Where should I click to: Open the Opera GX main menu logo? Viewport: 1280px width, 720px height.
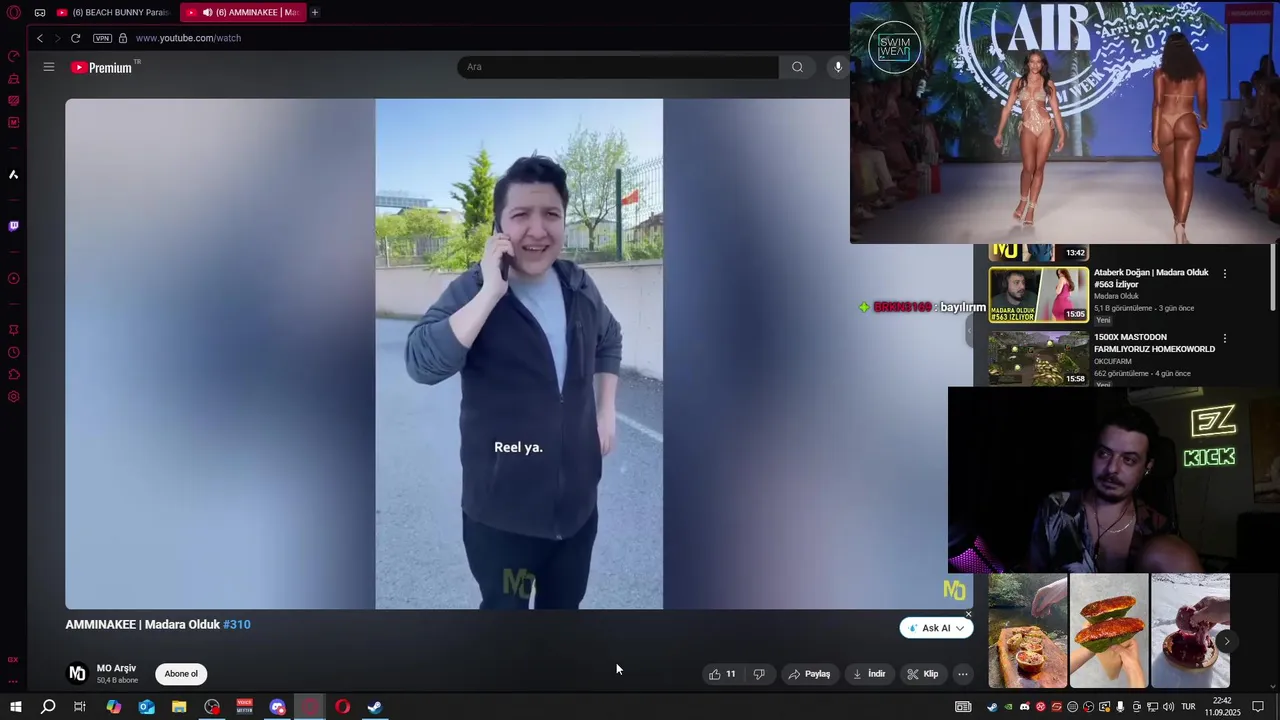point(14,13)
